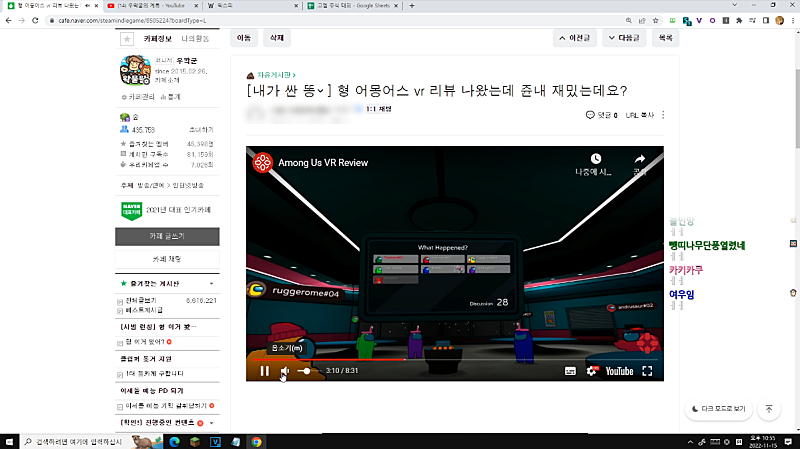Image resolution: width=800 pixels, height=449 pixels.
Task: Switch to the 나의활동 tab
Action: (196, 38)
